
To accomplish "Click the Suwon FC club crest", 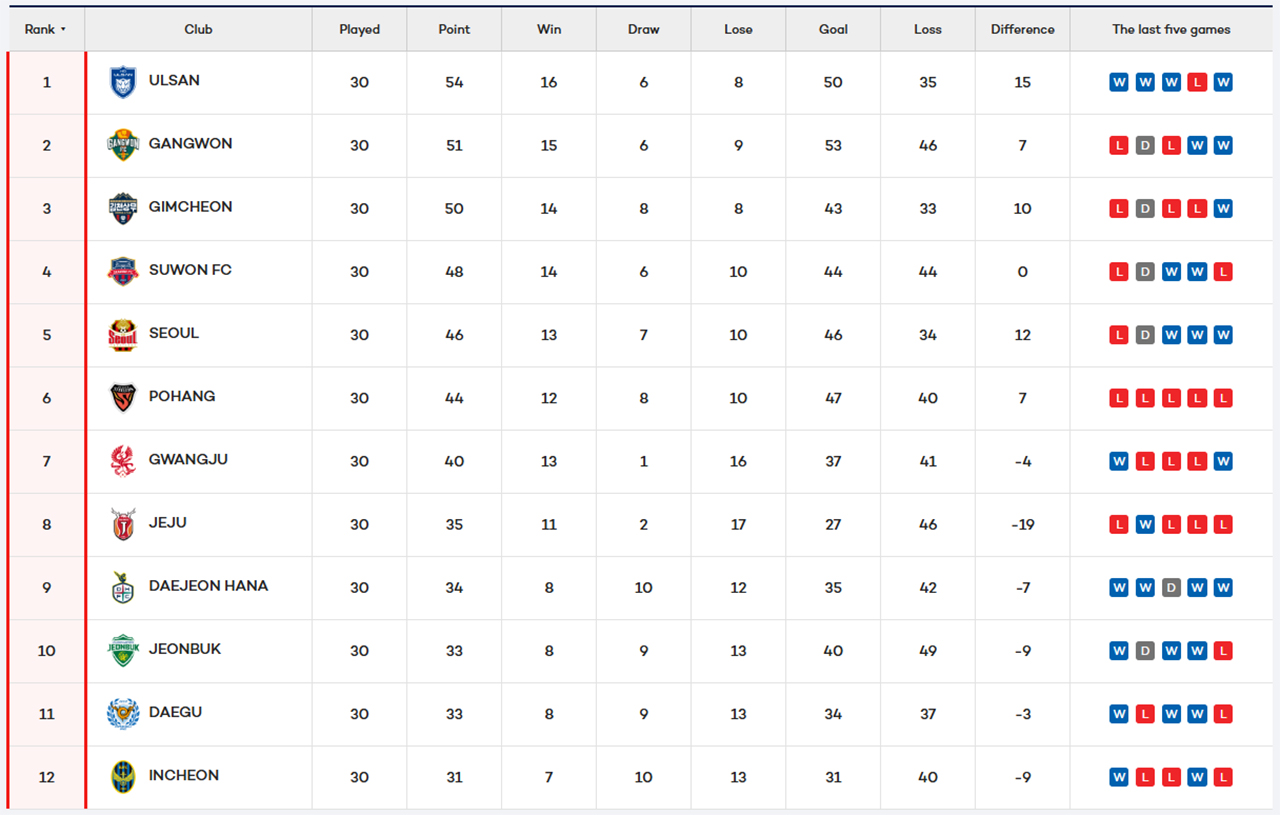I will click(x=123, y=271).
